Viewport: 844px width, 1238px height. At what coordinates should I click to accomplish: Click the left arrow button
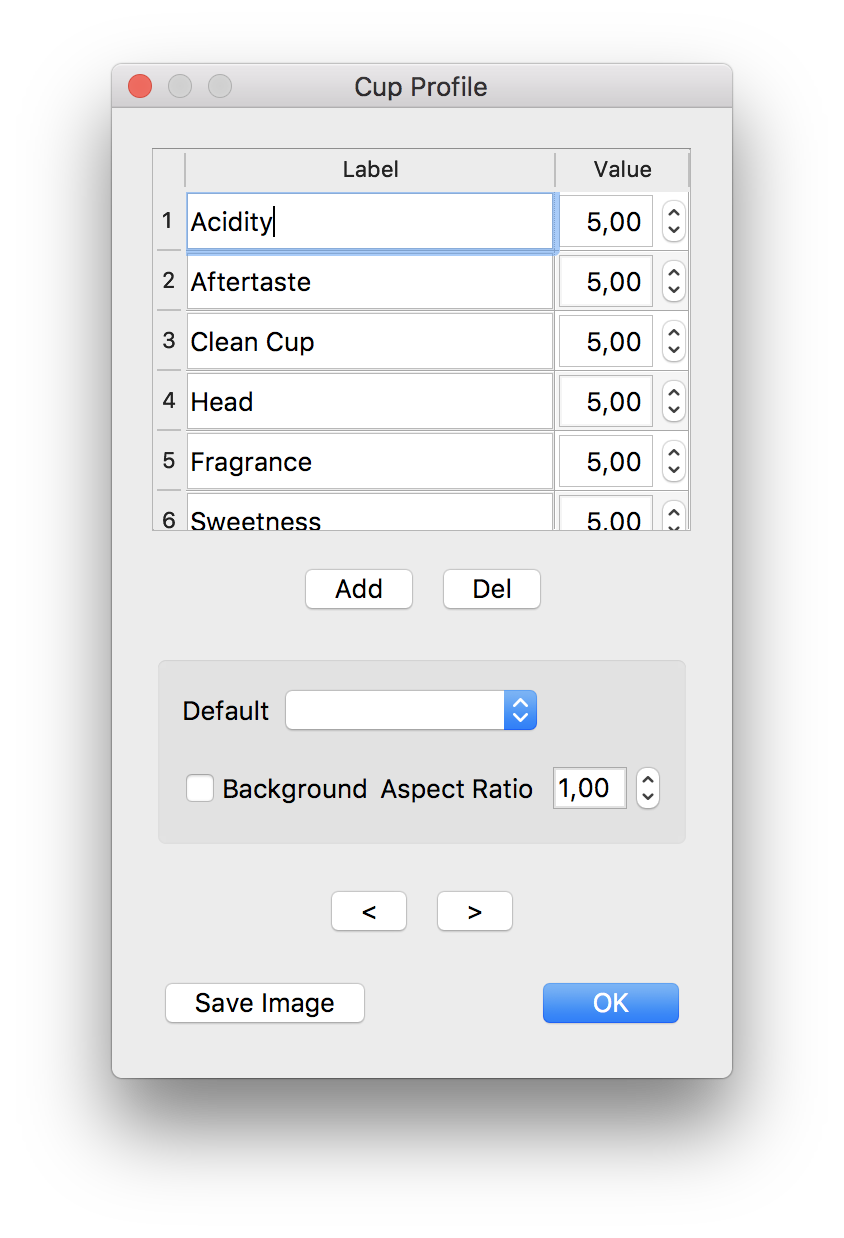click(369, 912)
